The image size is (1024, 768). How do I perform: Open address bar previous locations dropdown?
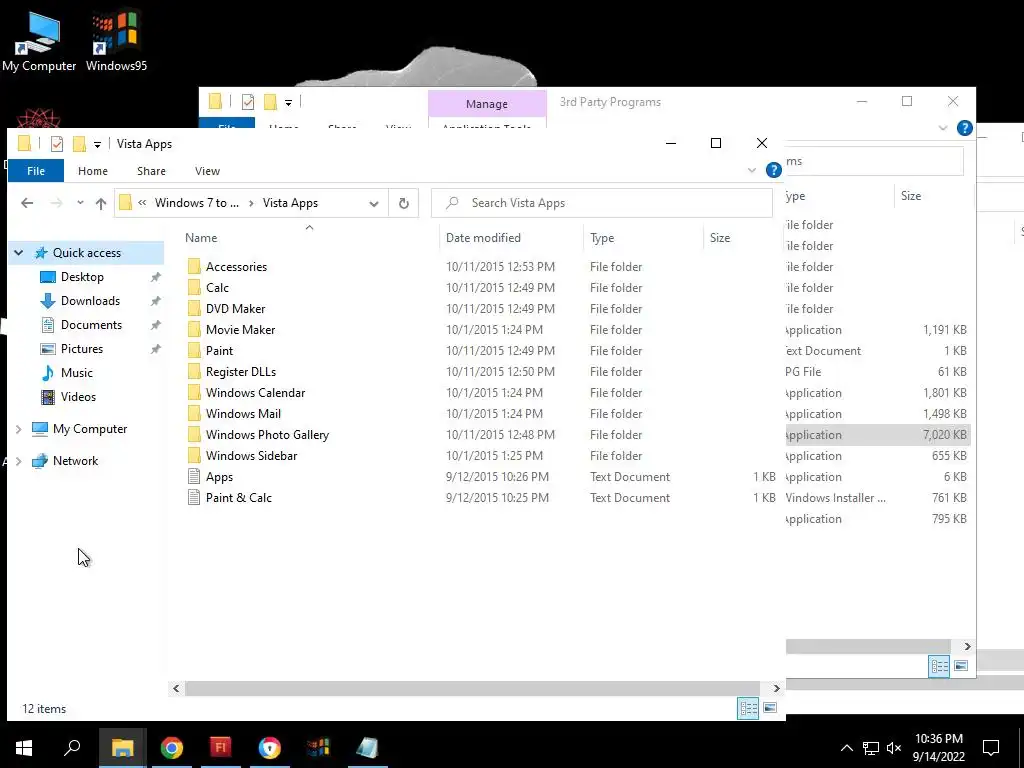pos(374,203)
